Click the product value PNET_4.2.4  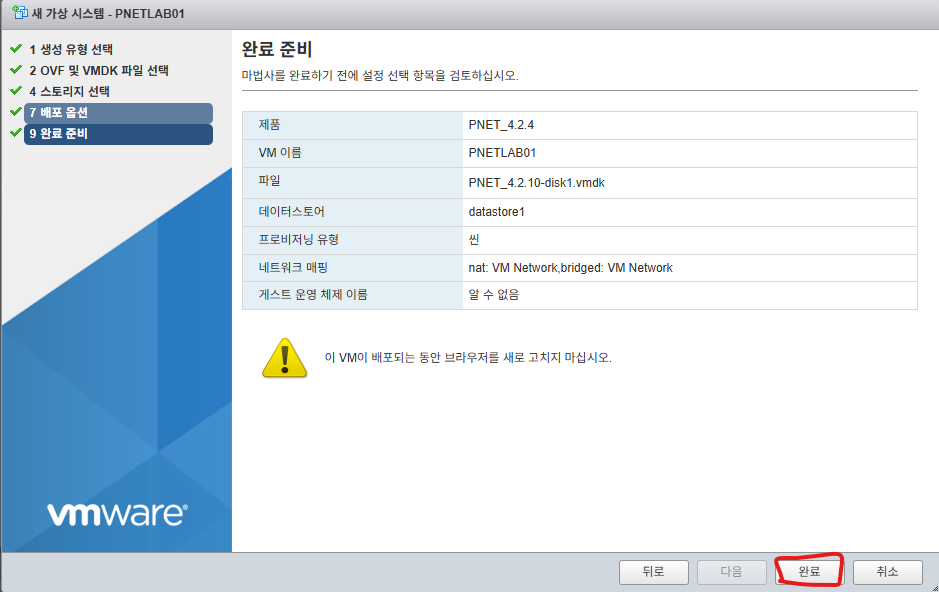(x=501, y=125)
